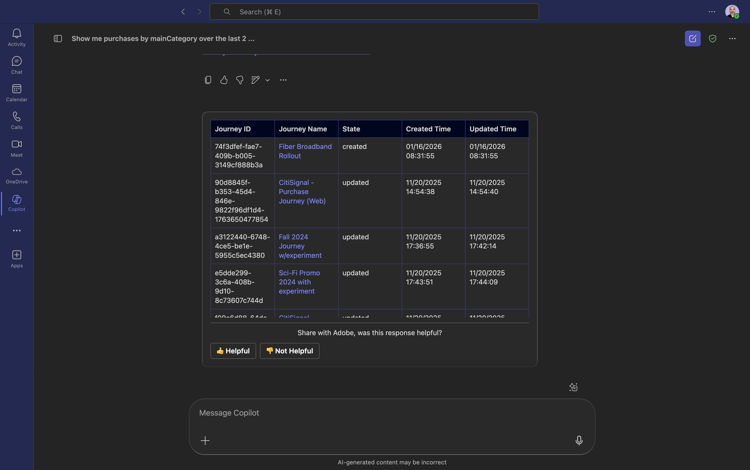The height and width of the screenshot is (470, 750).
Task: Click the search bar
Action: click(374, 11)
